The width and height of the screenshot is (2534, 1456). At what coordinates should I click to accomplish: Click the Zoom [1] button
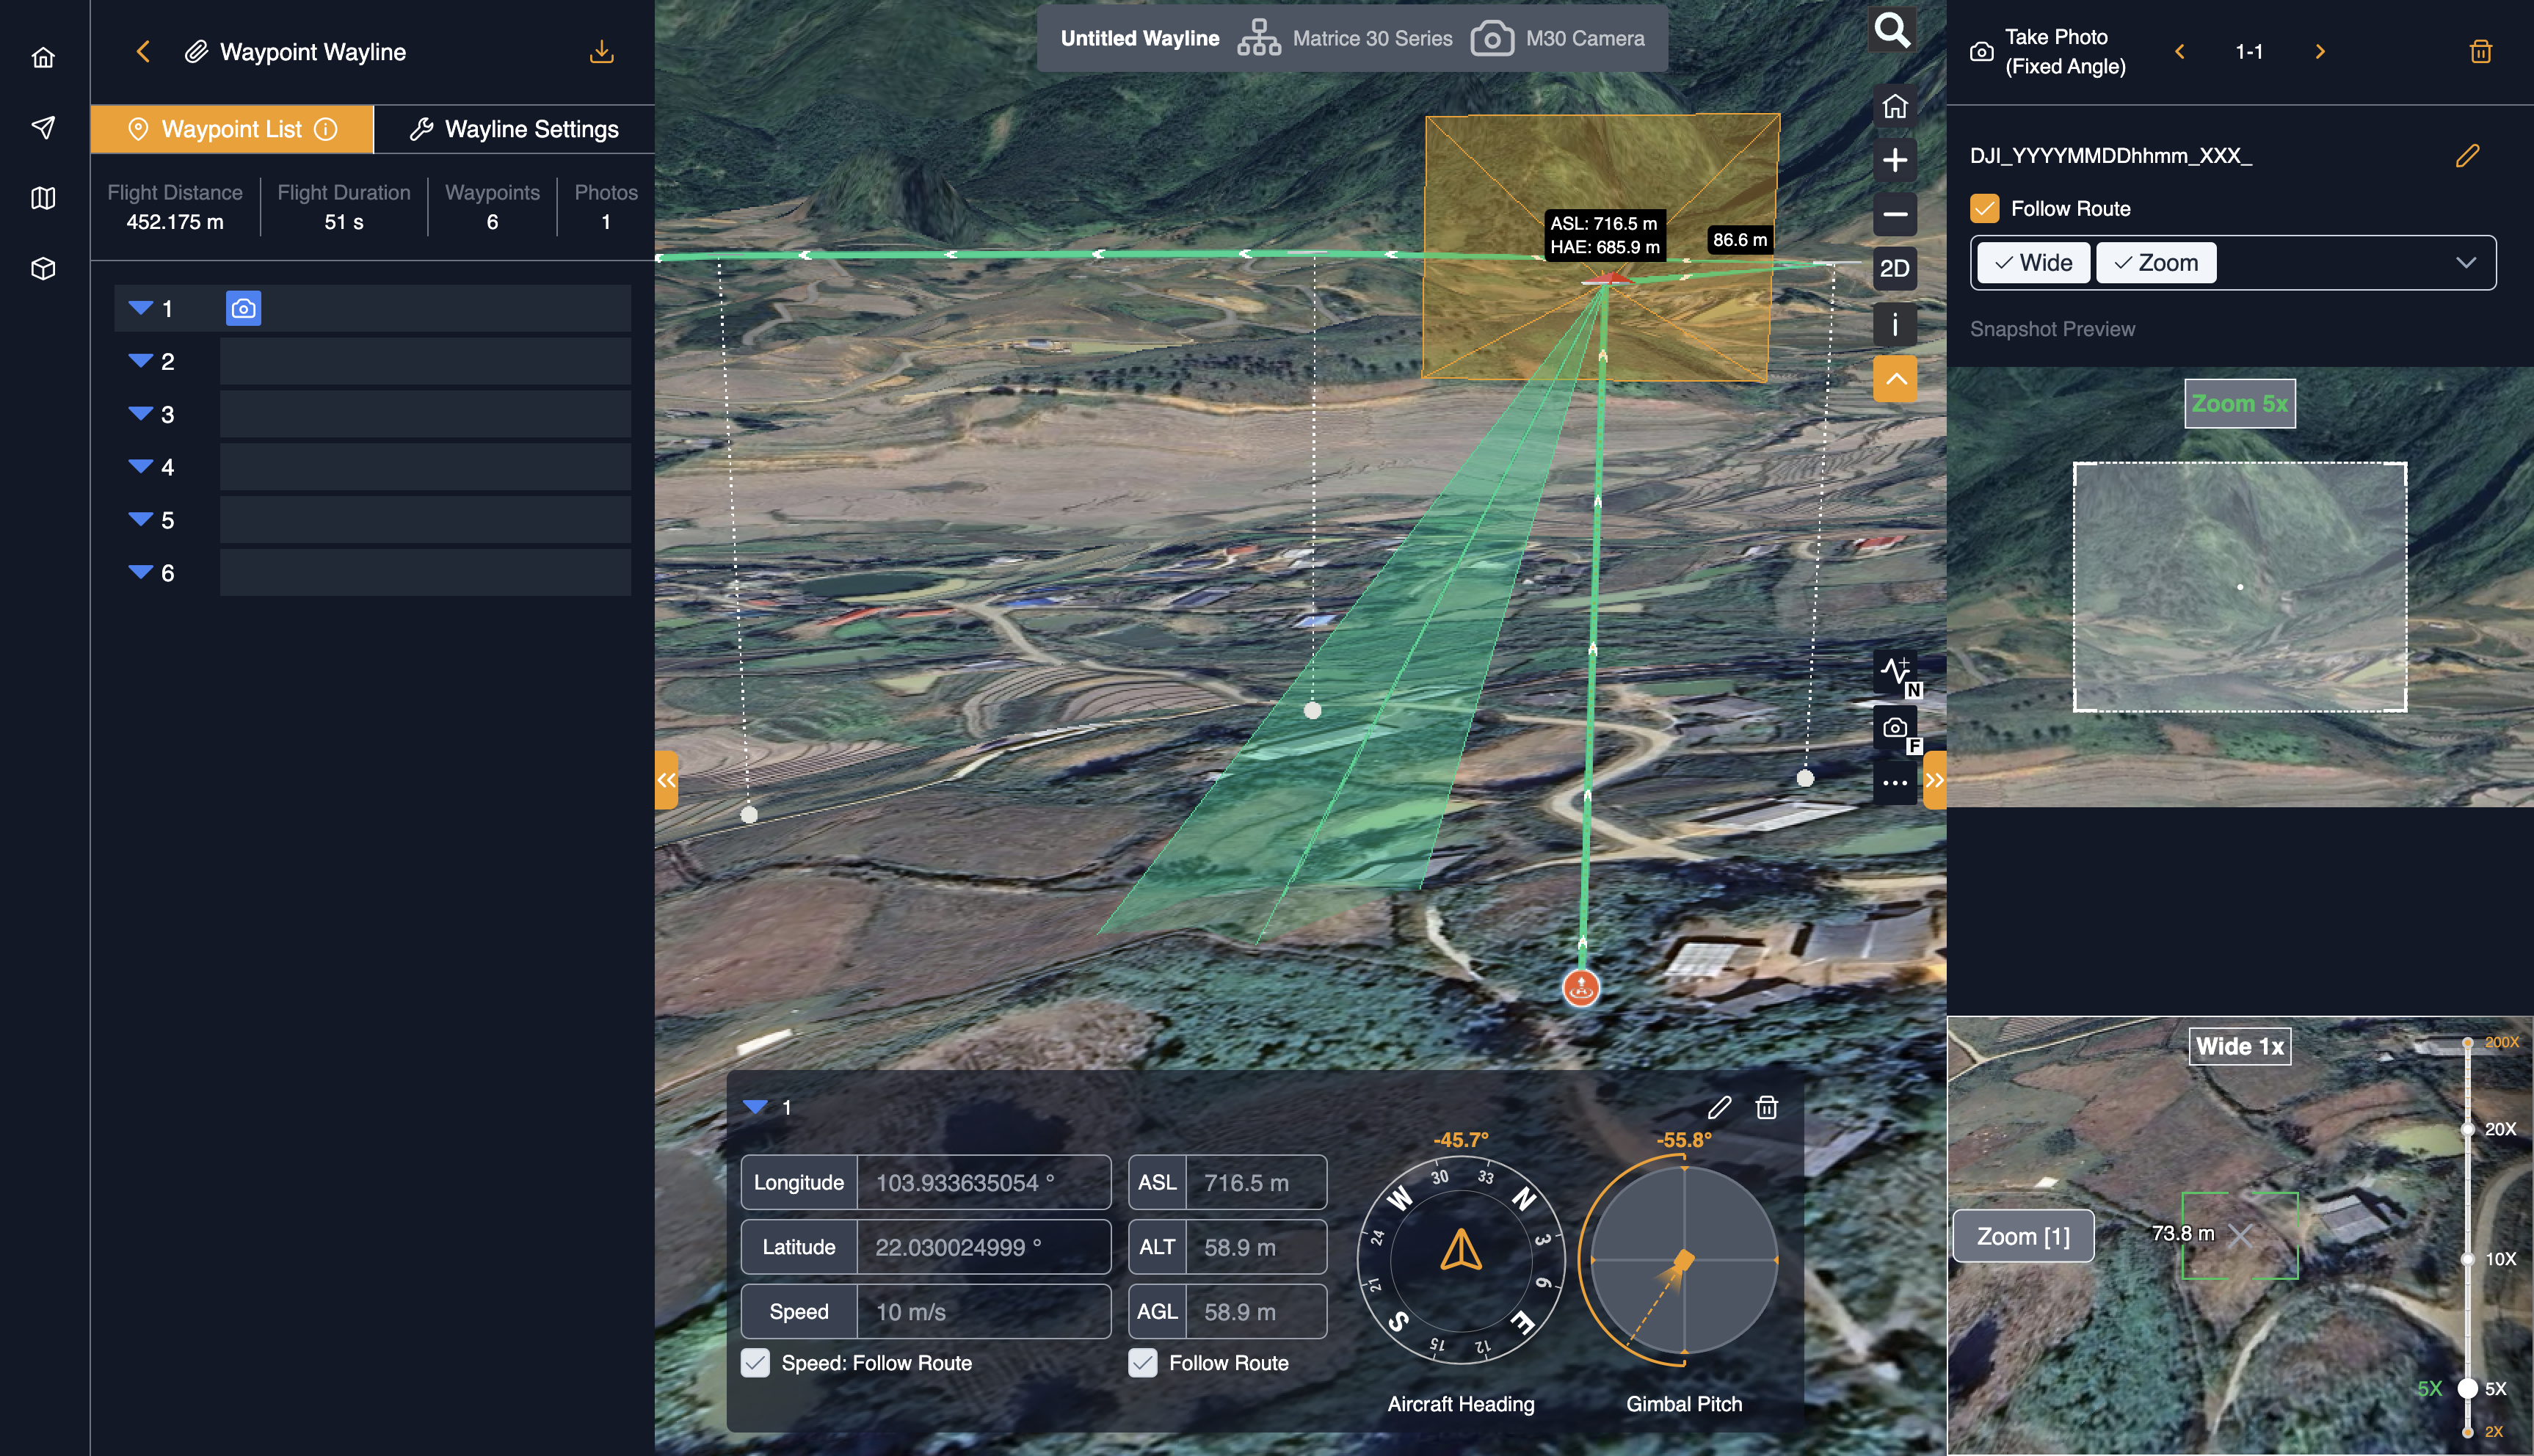[x=2023, y=1237]
